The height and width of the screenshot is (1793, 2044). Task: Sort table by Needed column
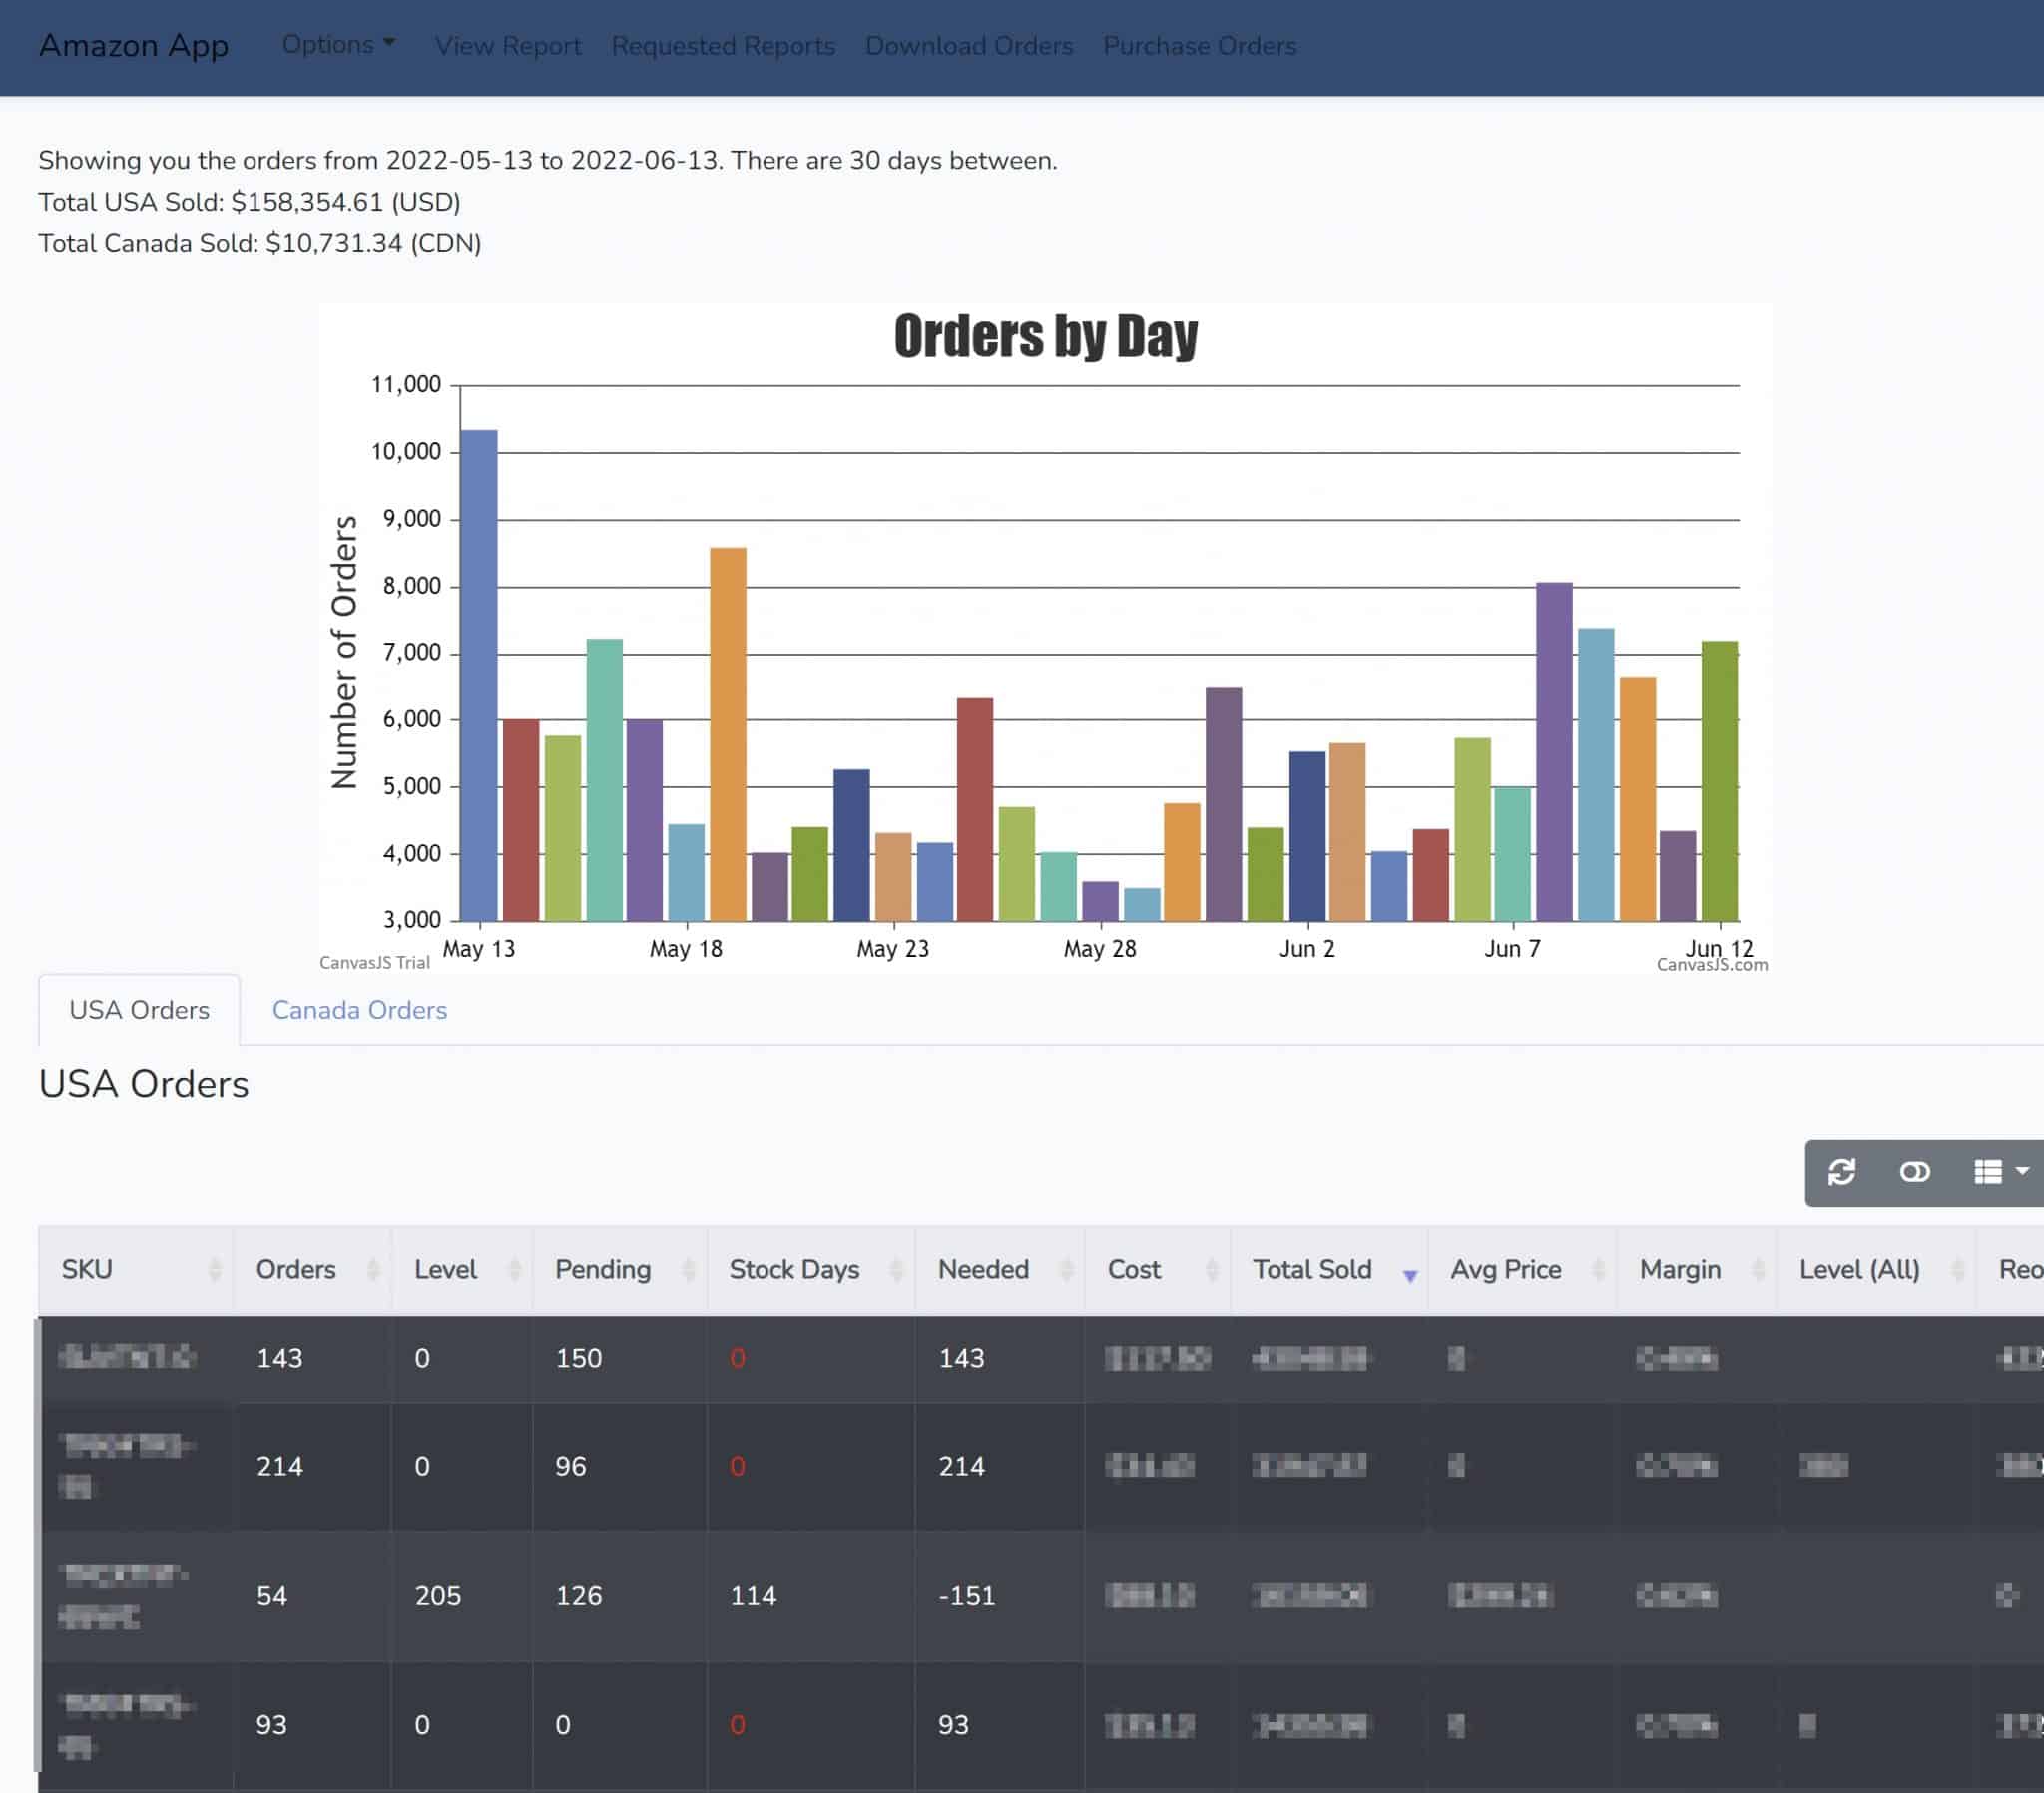coord(1000,1270)
